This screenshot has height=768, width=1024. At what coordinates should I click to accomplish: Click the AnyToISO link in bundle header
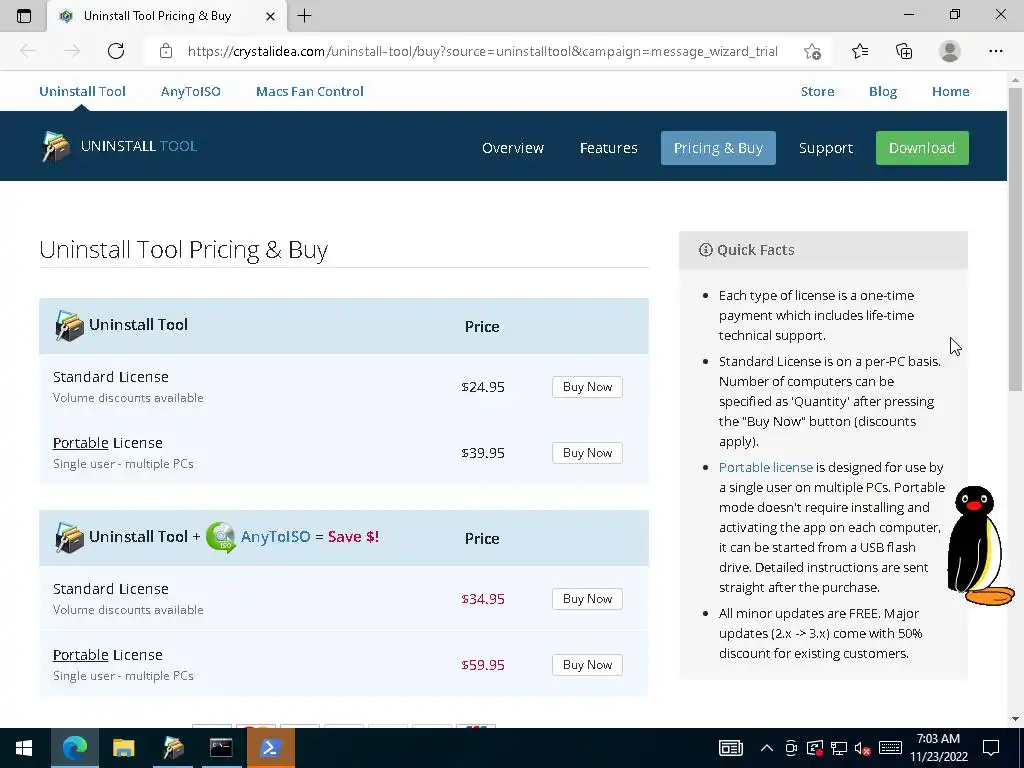(x=276, y=537)
